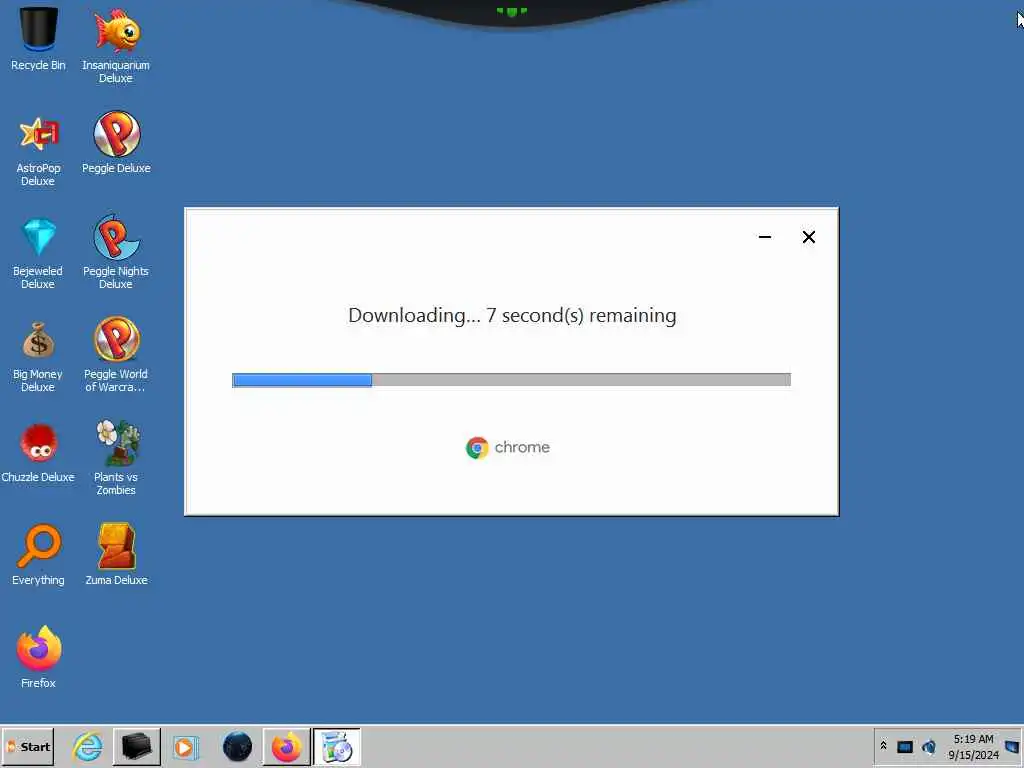Click the dark globe taskbar icon

pos(237,746)
